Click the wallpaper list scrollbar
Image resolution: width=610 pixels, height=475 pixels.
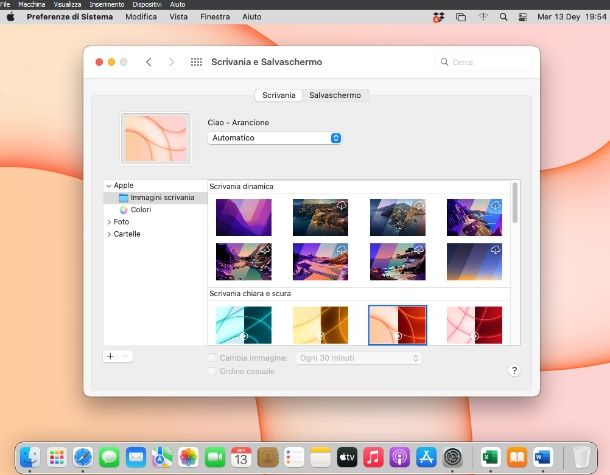[515, 202]
